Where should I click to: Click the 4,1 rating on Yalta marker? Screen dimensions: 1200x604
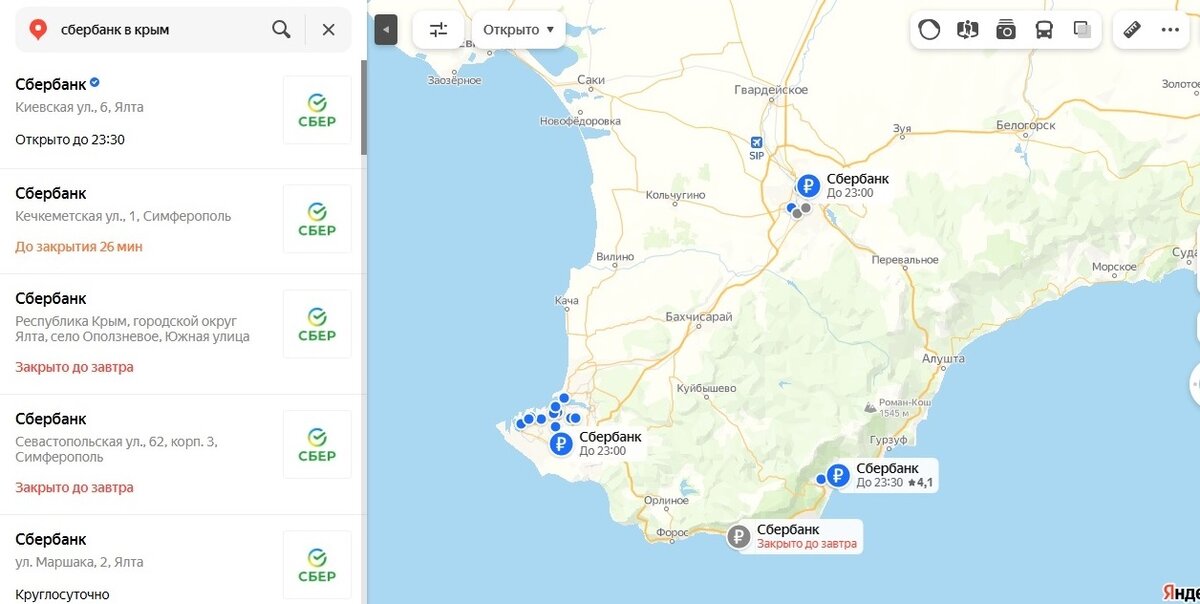click(x=920, y=483)
